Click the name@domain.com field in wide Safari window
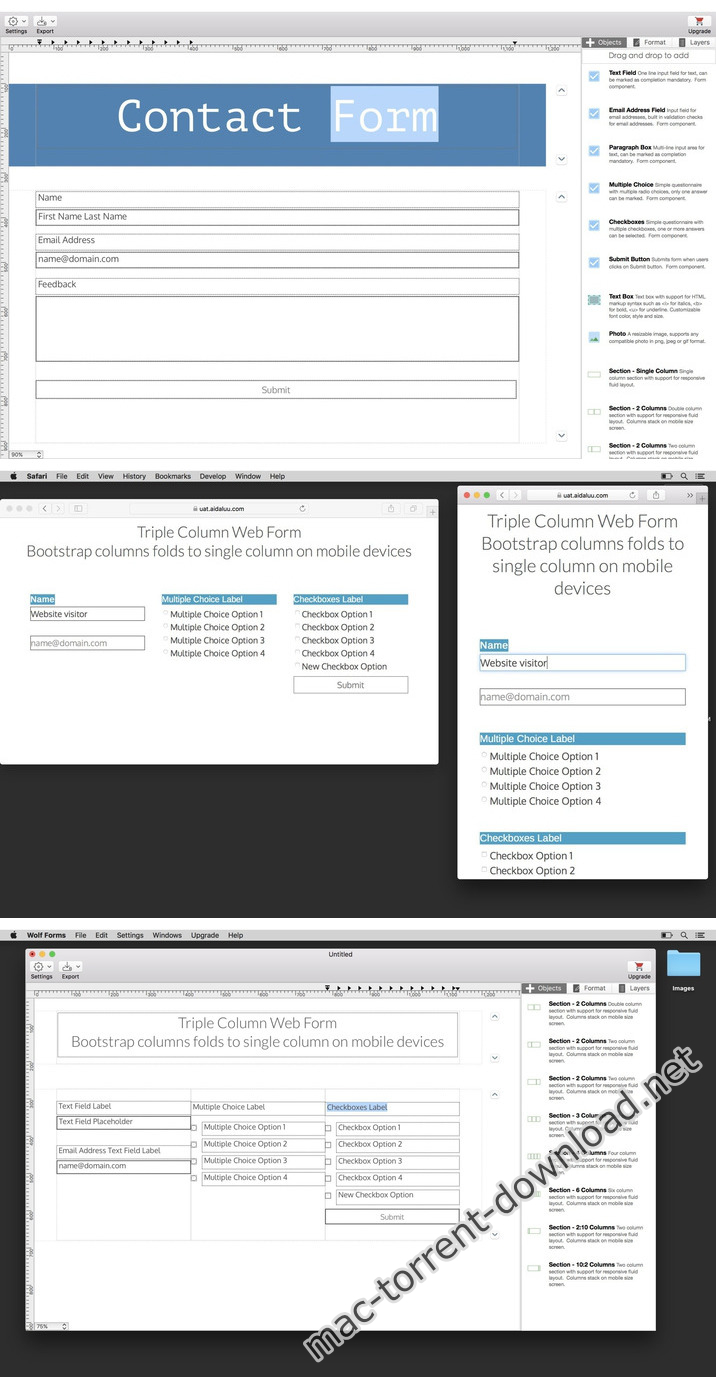This screenshot has width=716, height=1377. (87, 643)
